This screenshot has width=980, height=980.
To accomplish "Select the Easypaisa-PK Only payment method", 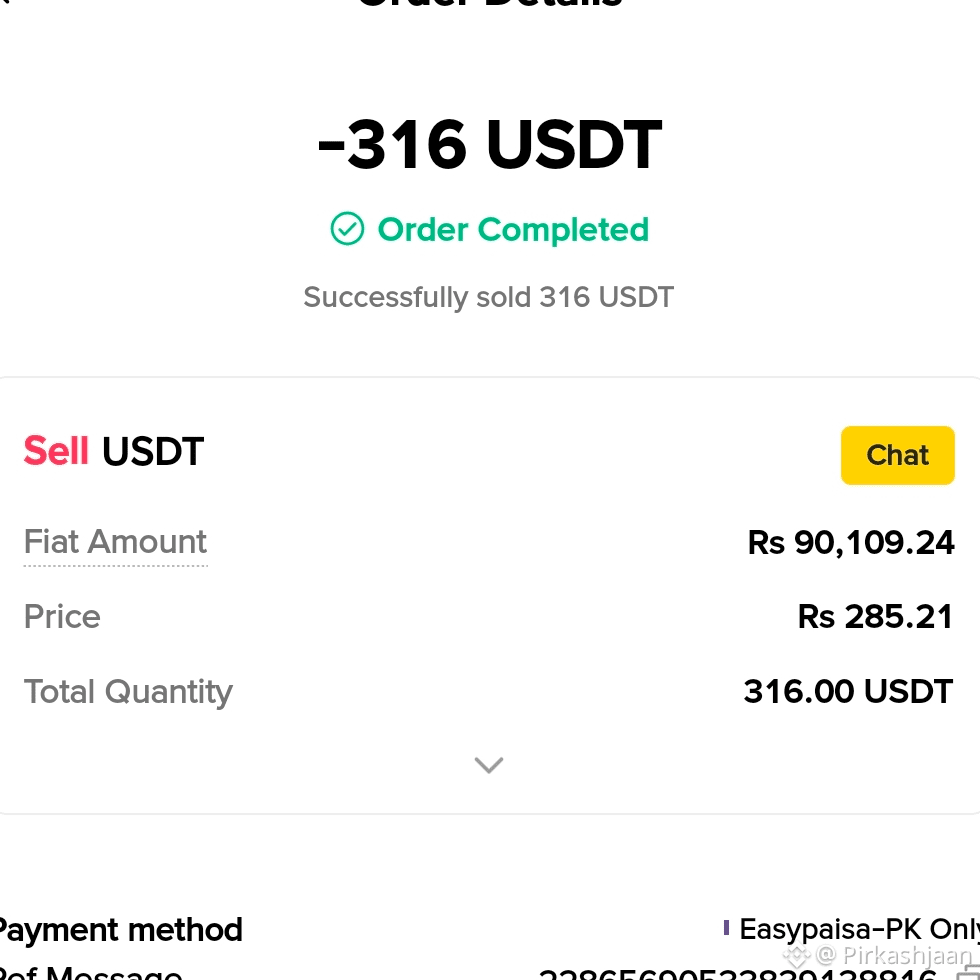I will [859, 929].
